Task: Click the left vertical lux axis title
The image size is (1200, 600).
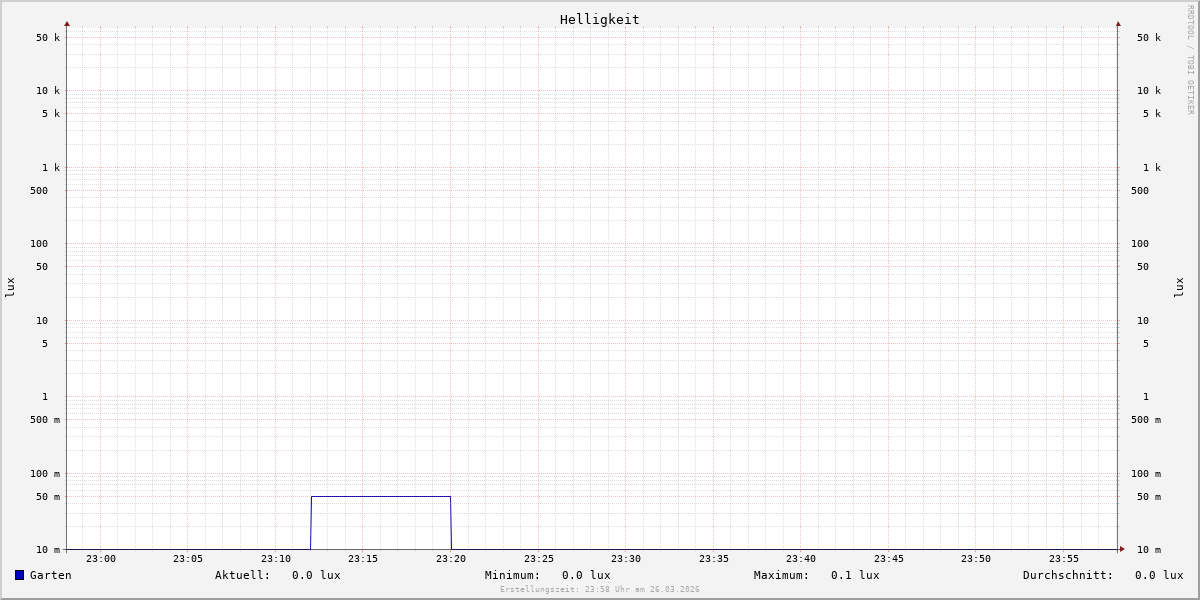Action: (x=10, y=288)
